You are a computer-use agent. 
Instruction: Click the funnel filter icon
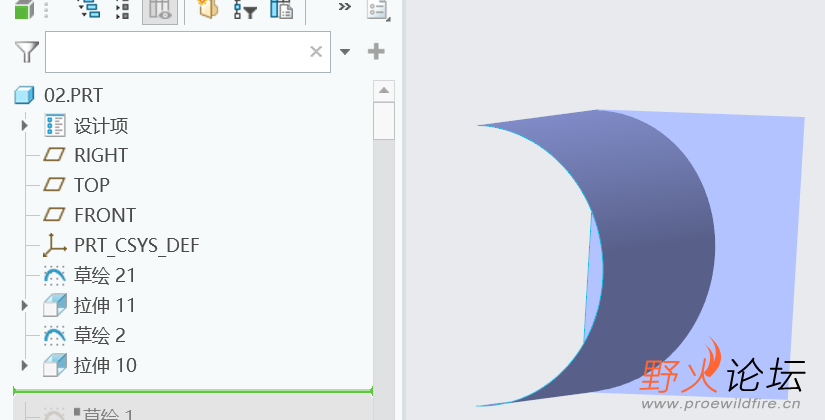[x=27, y=52]
